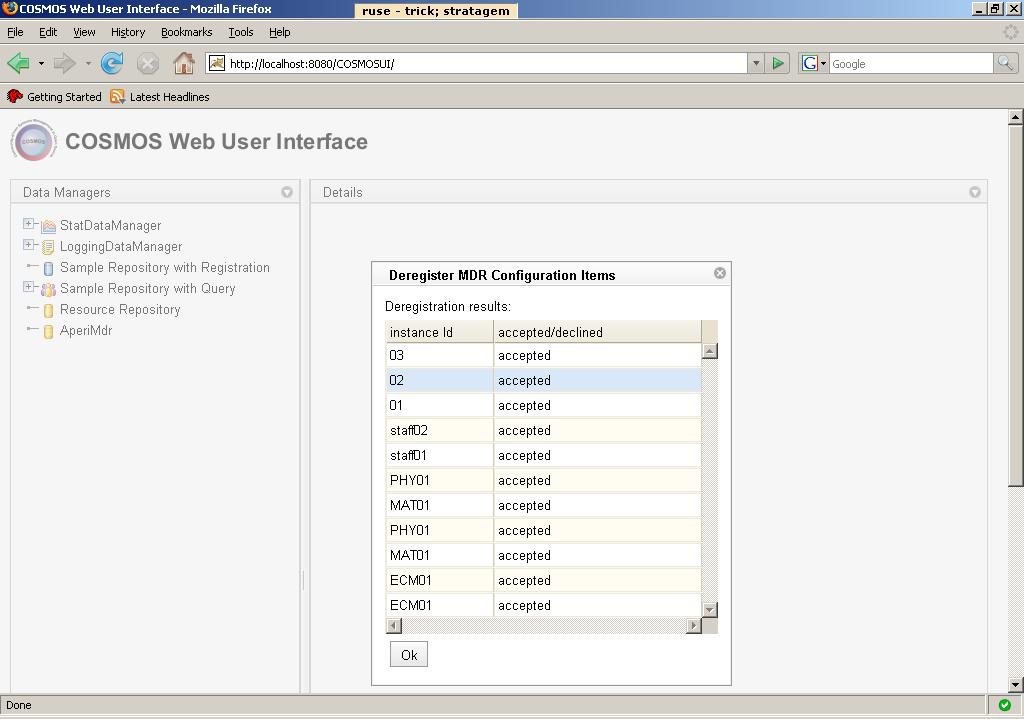Collapse the Data Managers panel

tap(287, 192)
